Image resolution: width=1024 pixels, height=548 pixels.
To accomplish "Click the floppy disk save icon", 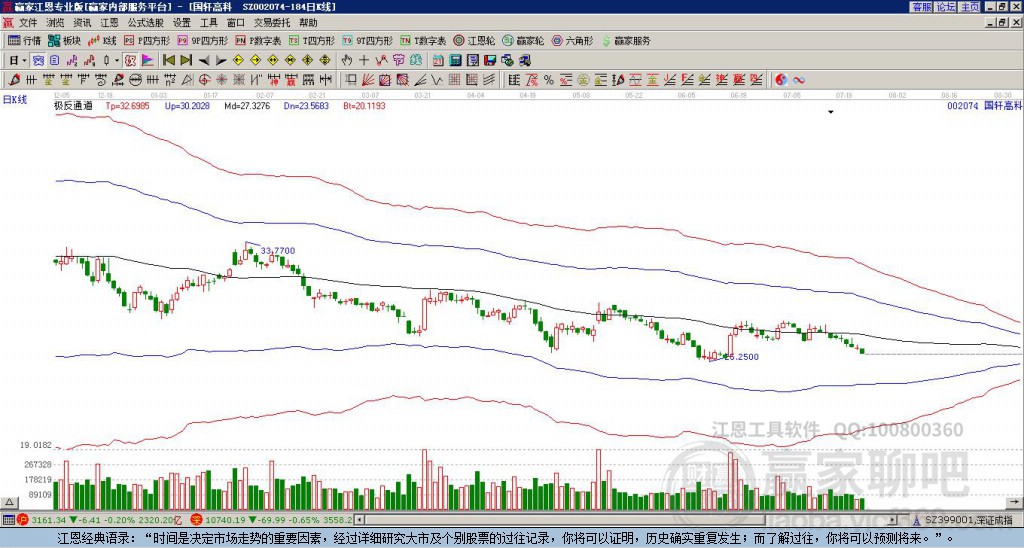I will coord(490,61).
